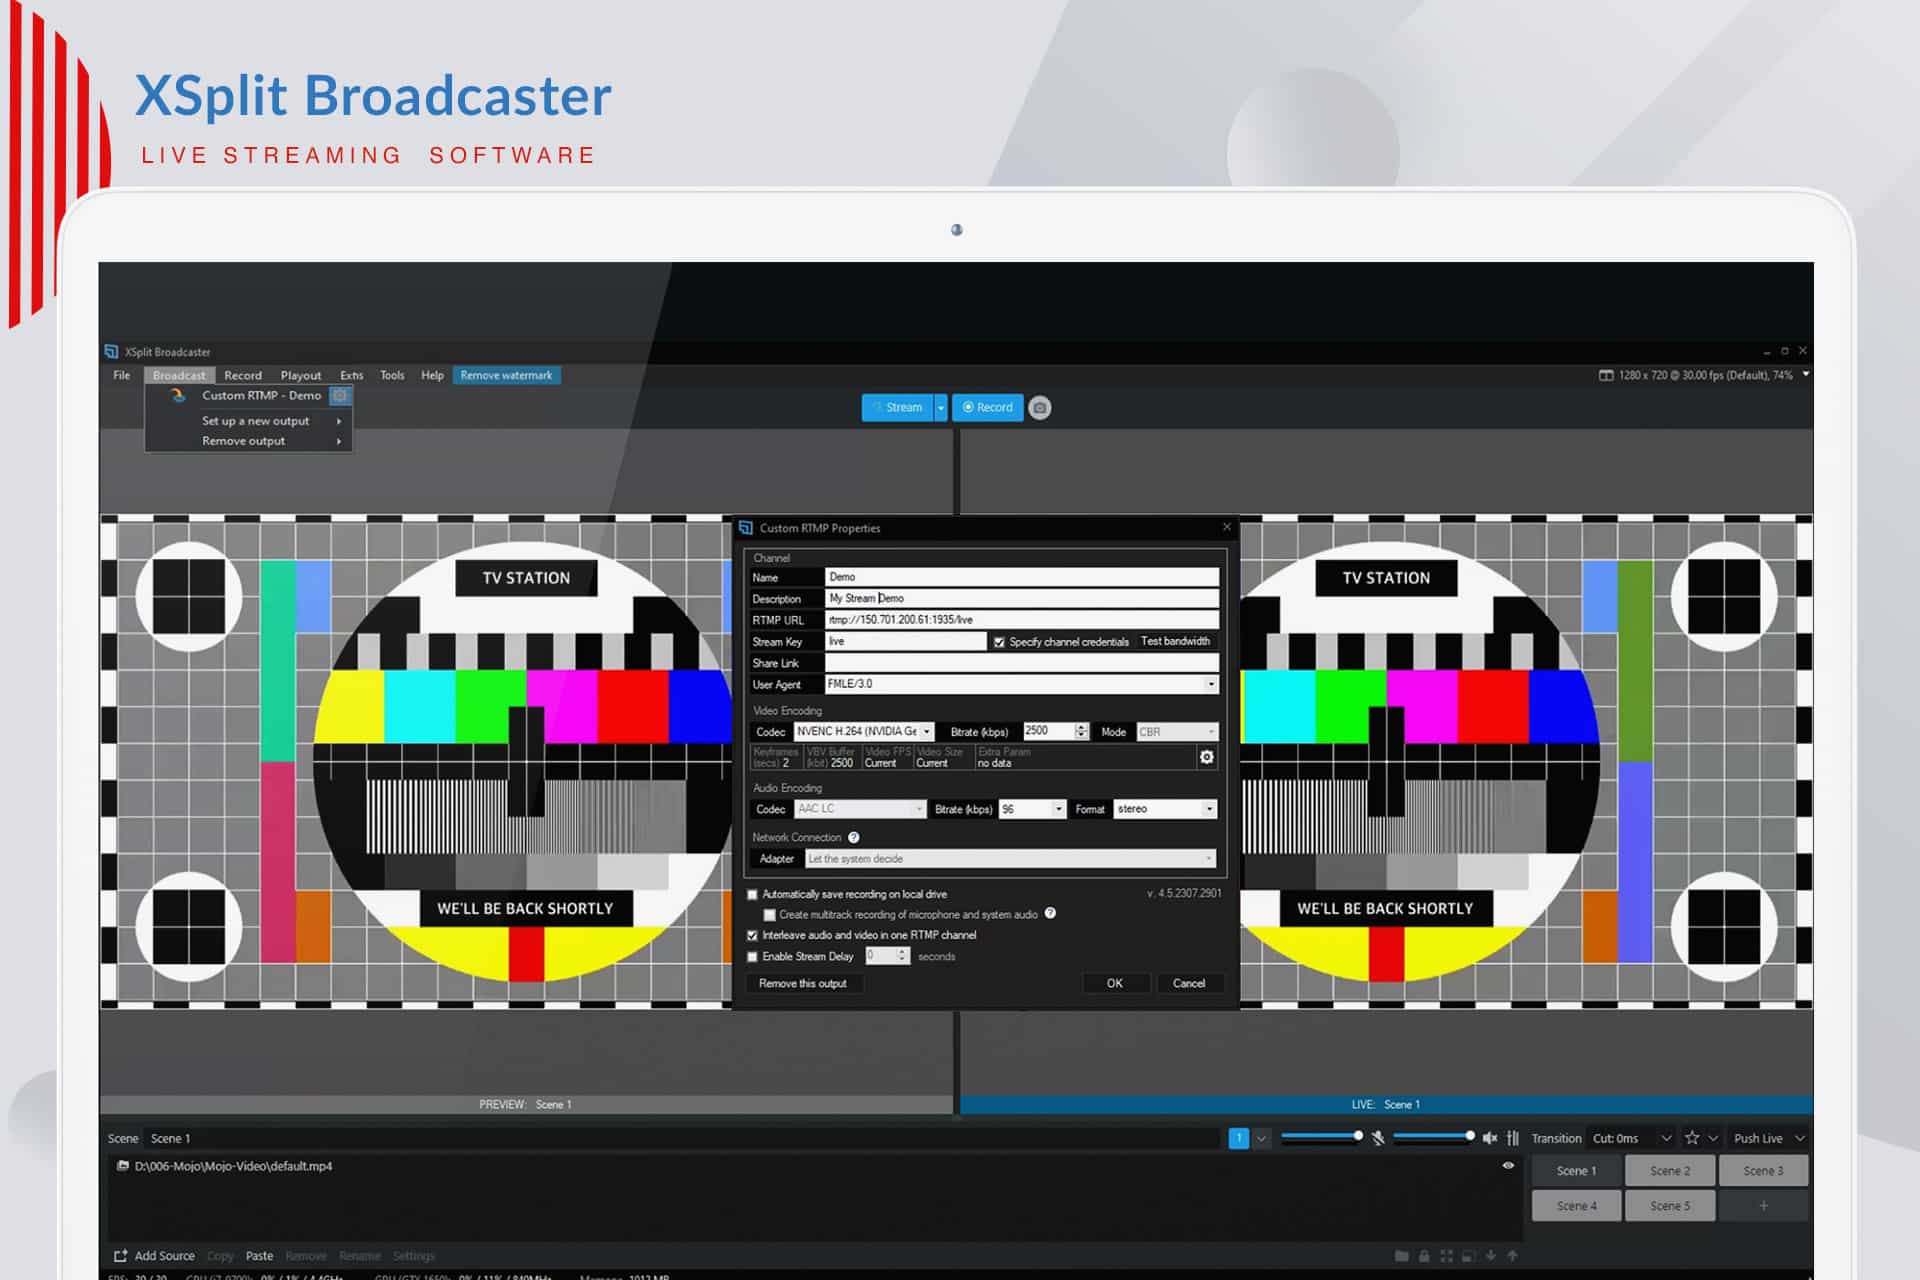Image resolution: width=1920 pixels, height=1280 pixels.
Task: Enable Stream Delay checkbox
Action: [753, 957]
